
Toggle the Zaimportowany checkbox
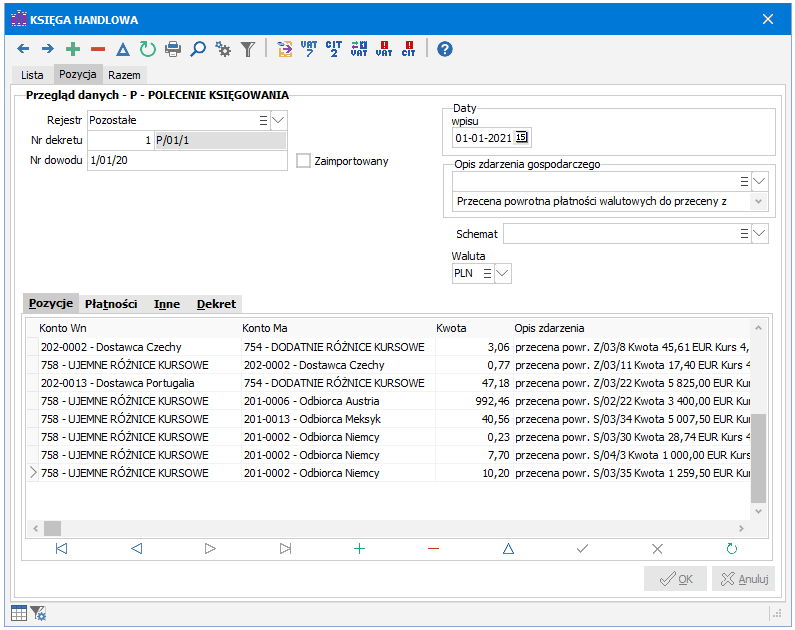(x=303, y=161)
